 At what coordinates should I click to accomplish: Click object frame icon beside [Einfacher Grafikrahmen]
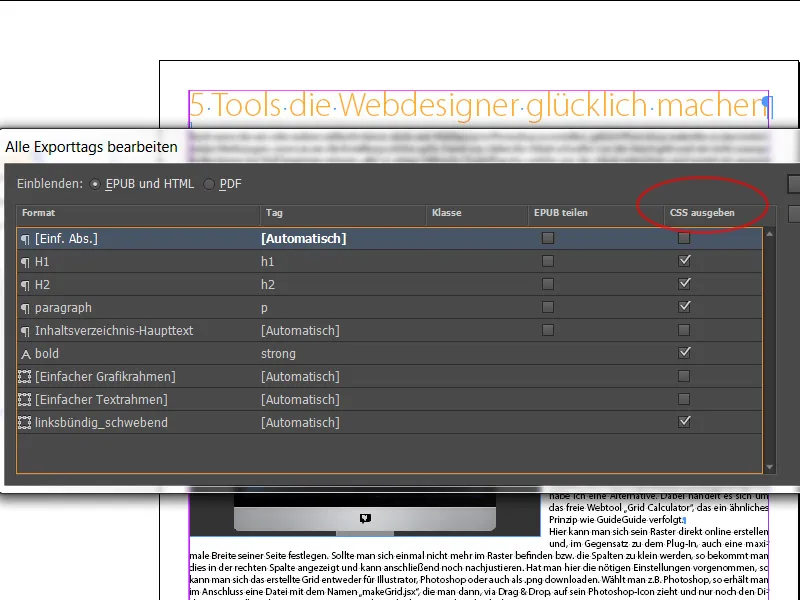24,377
